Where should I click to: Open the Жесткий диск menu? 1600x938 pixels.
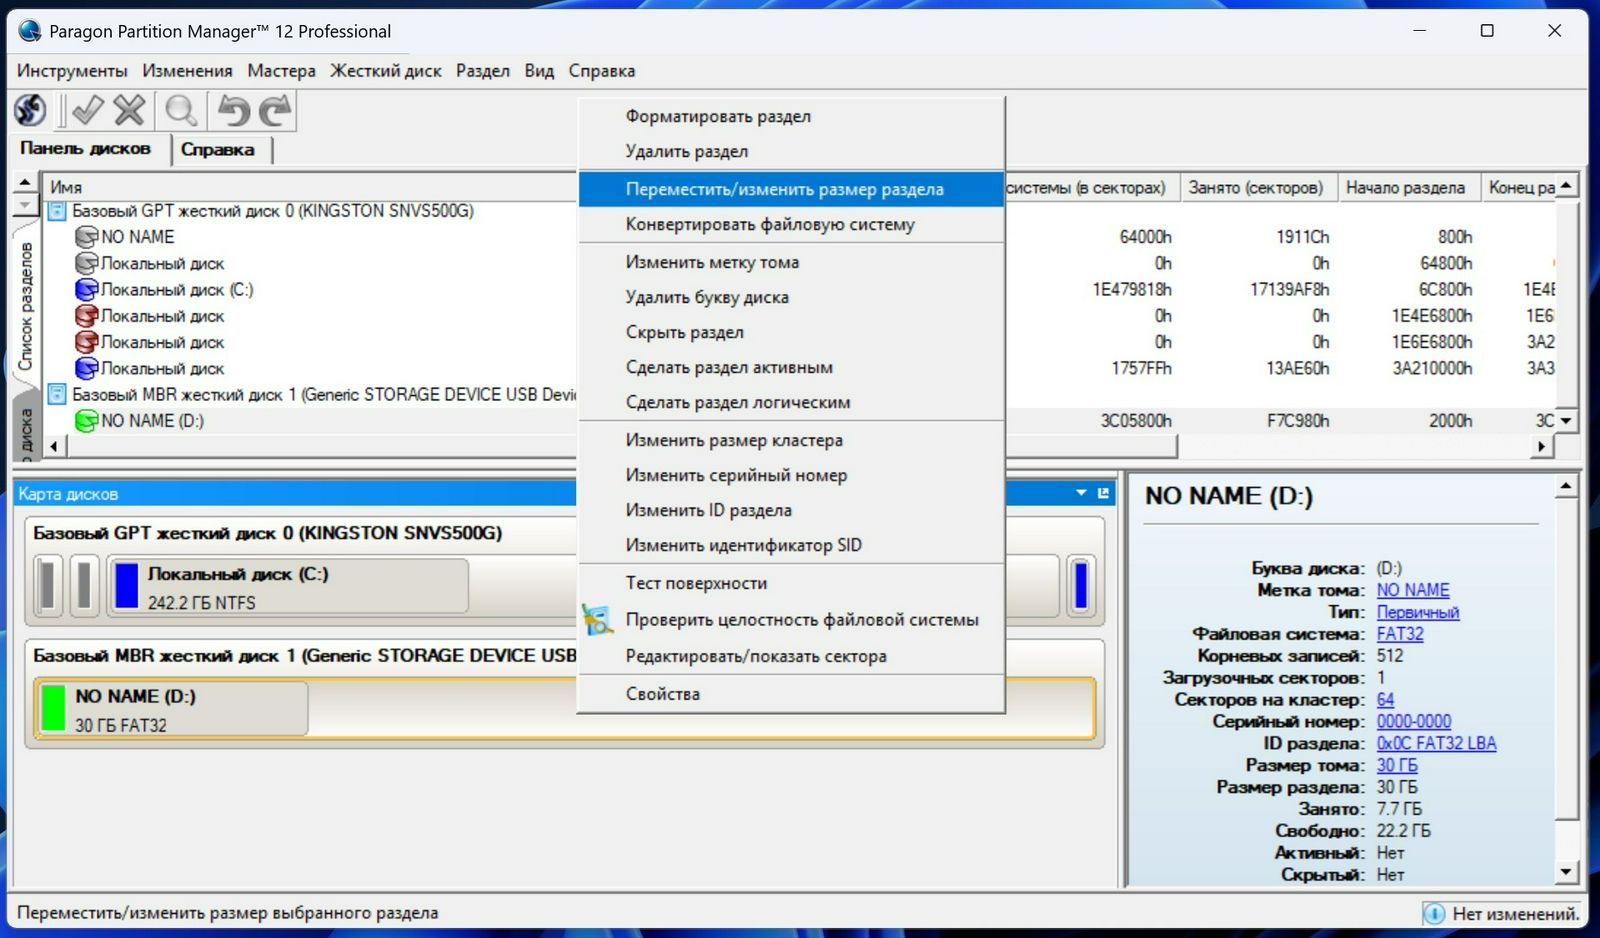pos(385,71)
